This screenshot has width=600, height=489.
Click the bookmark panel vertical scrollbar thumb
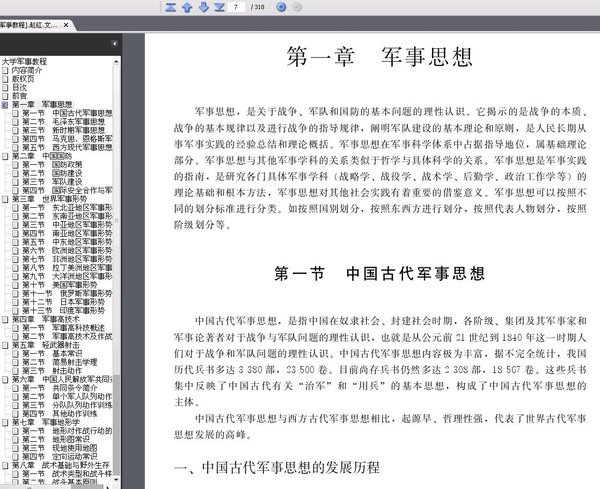pyautogui.click(x=116, y=424)
